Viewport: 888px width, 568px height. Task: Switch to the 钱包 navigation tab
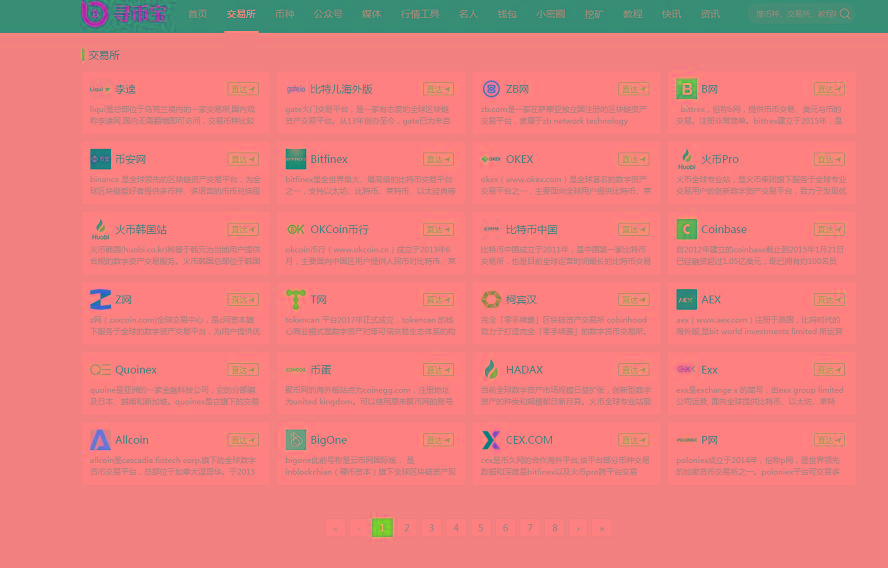tap(508, 14)
